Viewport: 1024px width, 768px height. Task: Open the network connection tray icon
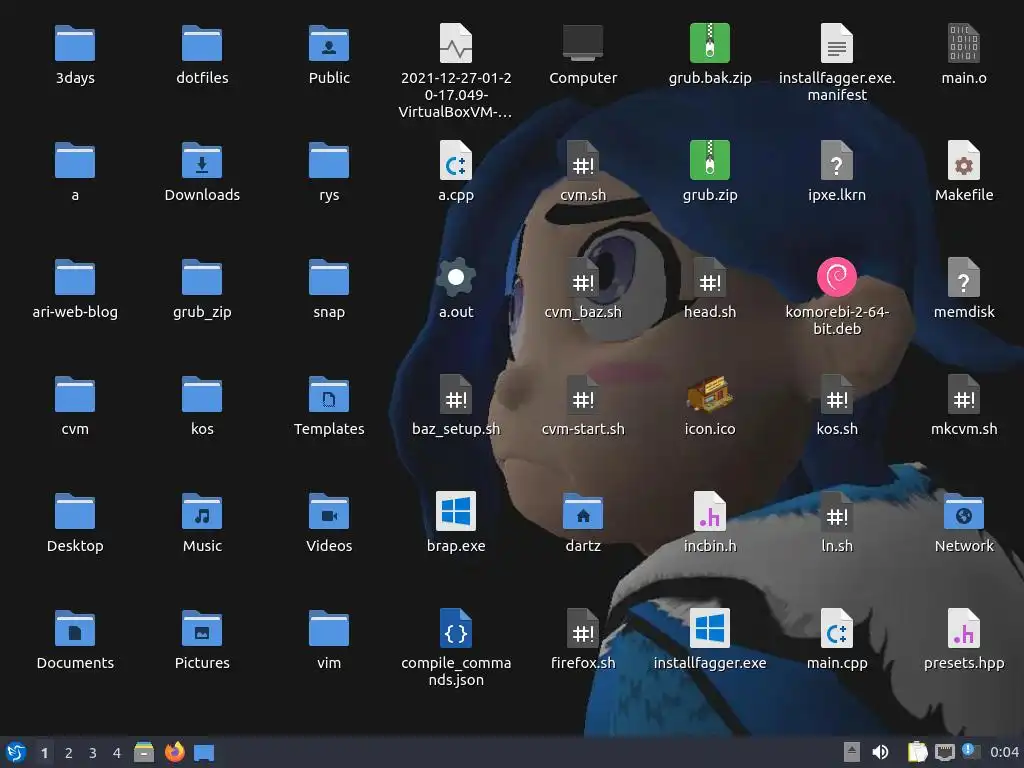(x=944, y=752)
